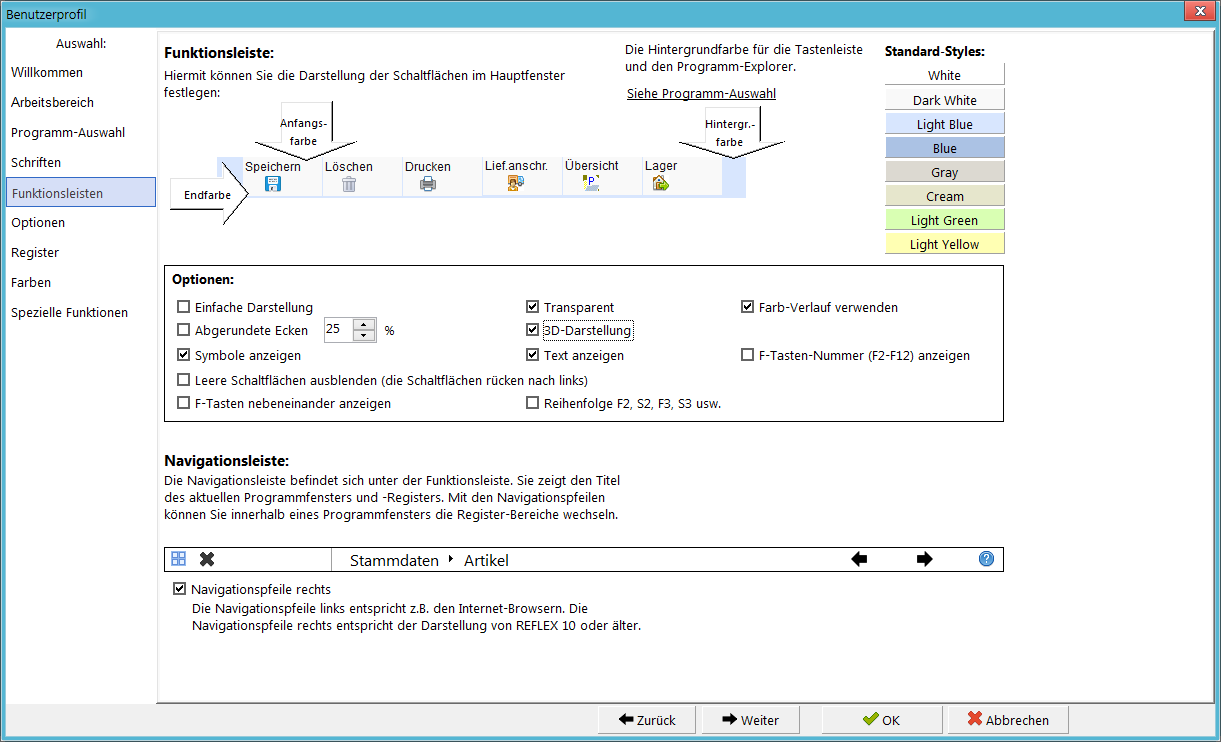Click the blue help question mark icon

pos(986,559)
